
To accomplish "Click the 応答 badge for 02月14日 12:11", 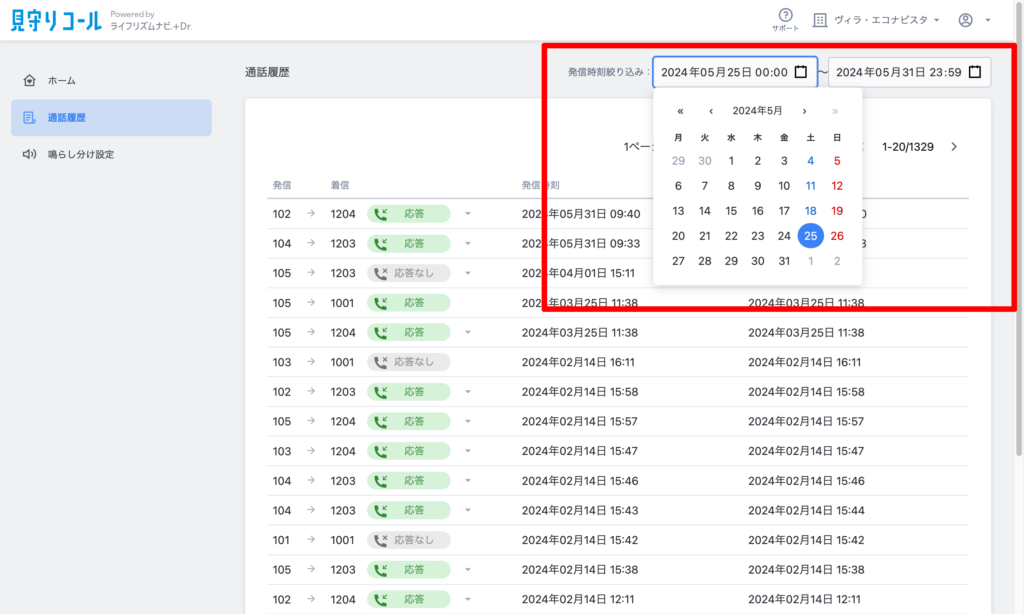I will coord(409,599).
